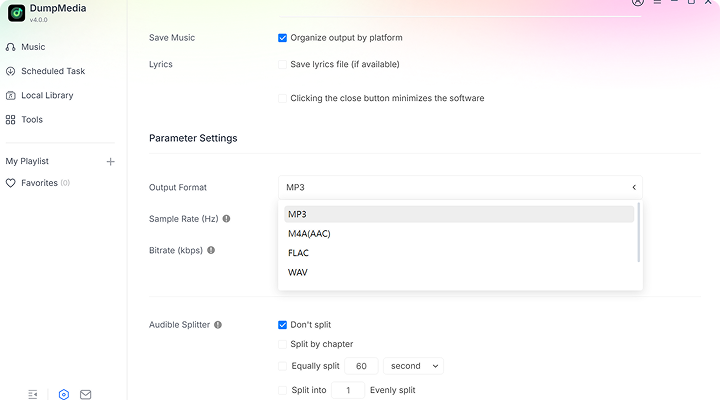
Task: Open the user account icon
Action: (x=638, y=3)
